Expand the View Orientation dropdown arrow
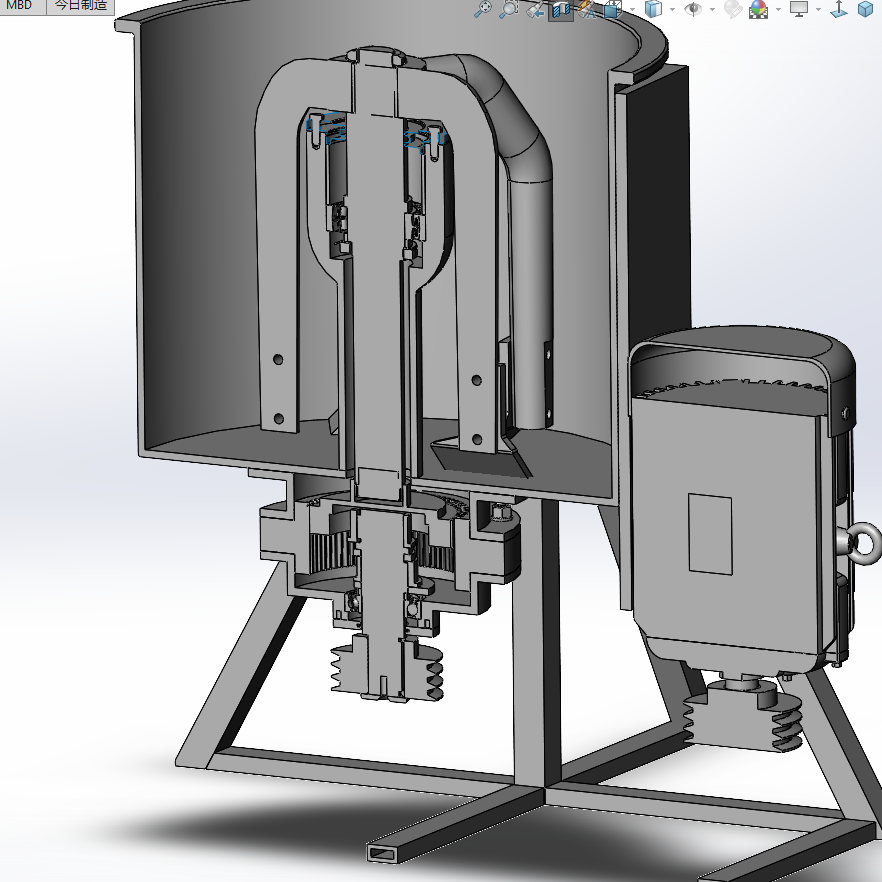The height and width of the screenshot is (882, 882). pos(632,10)
